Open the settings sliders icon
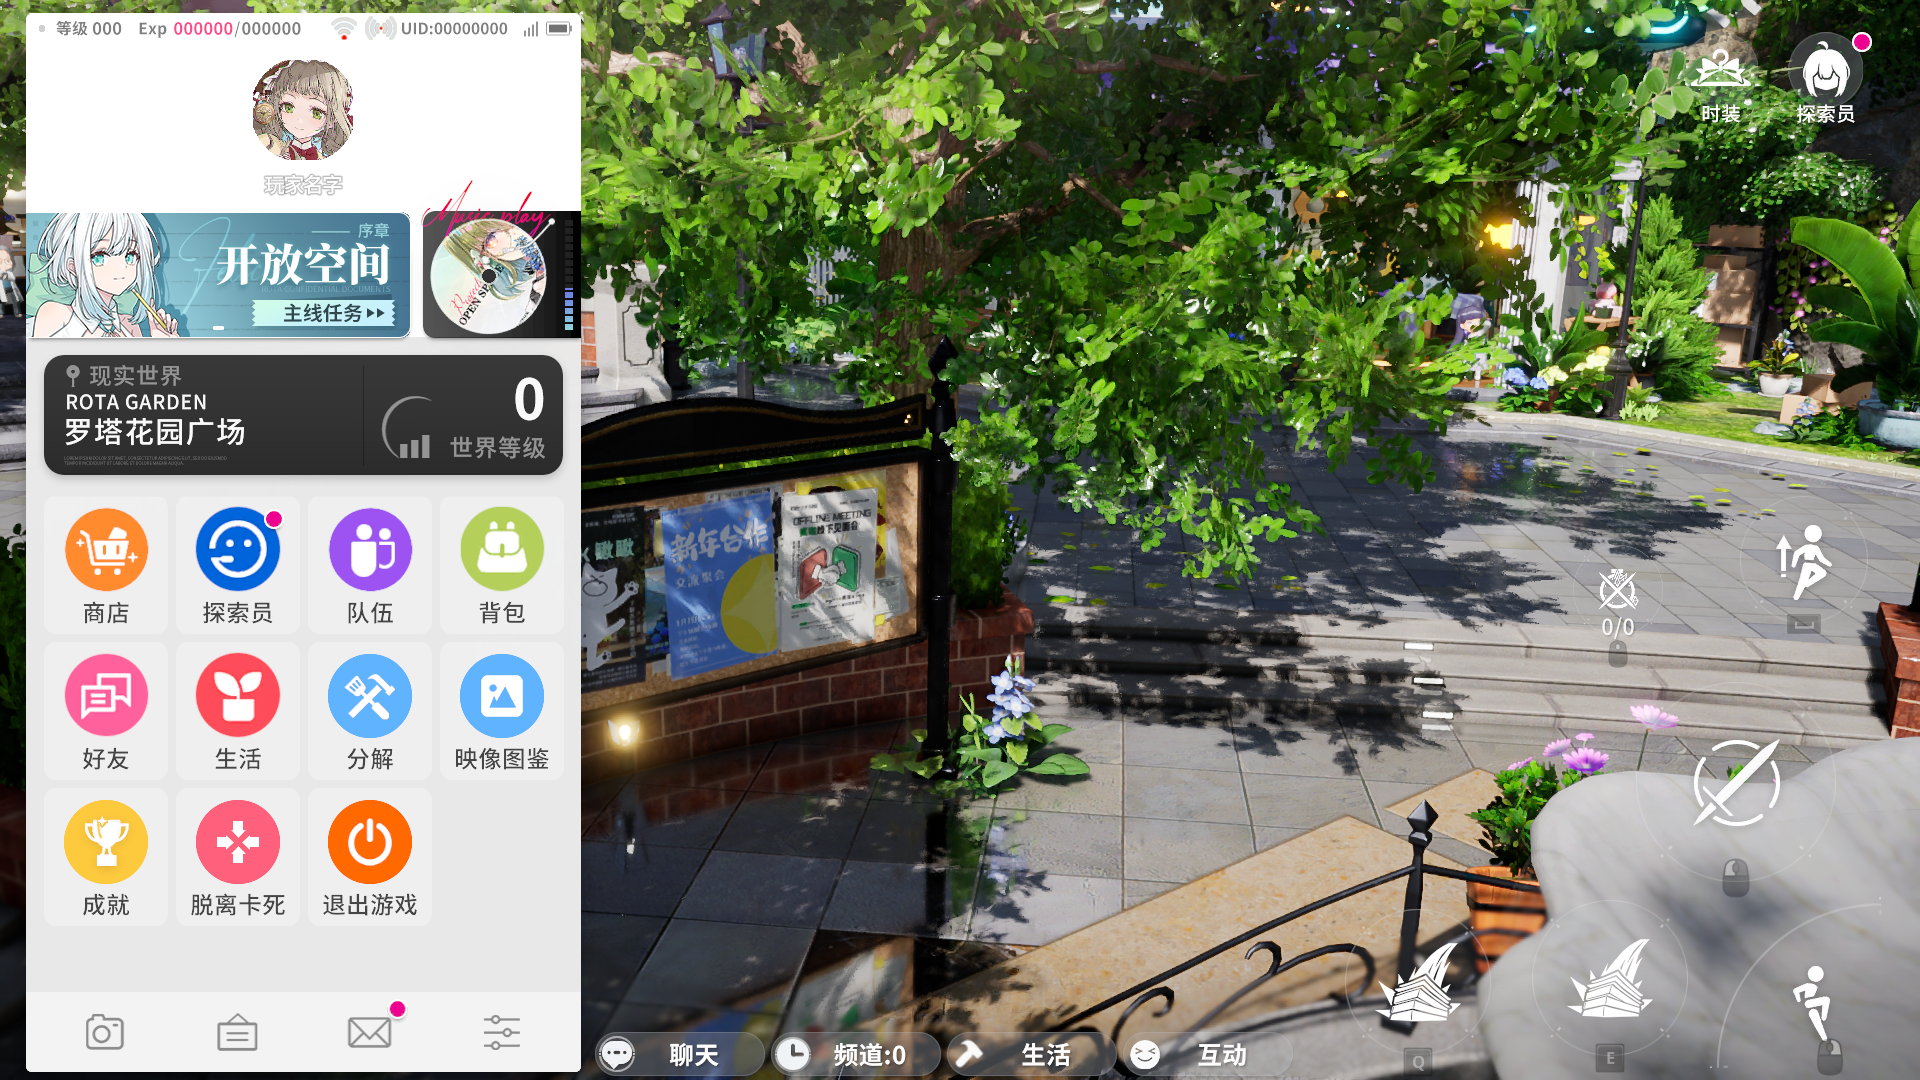Image resolution: width=1920 pixels, height=1080 pixels. [x=502, y=1032]
